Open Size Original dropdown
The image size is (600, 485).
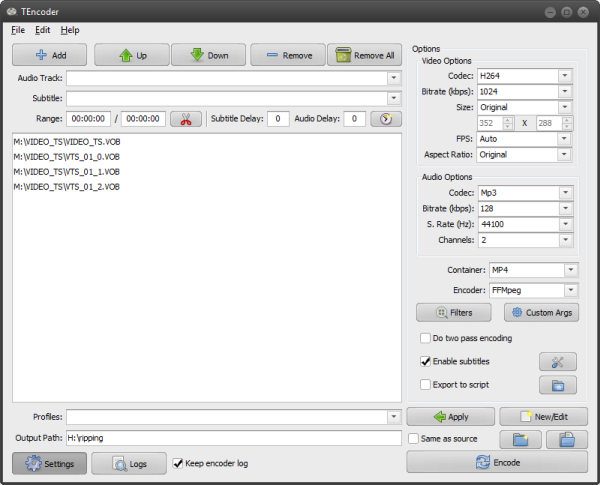(x=565, y=107)
